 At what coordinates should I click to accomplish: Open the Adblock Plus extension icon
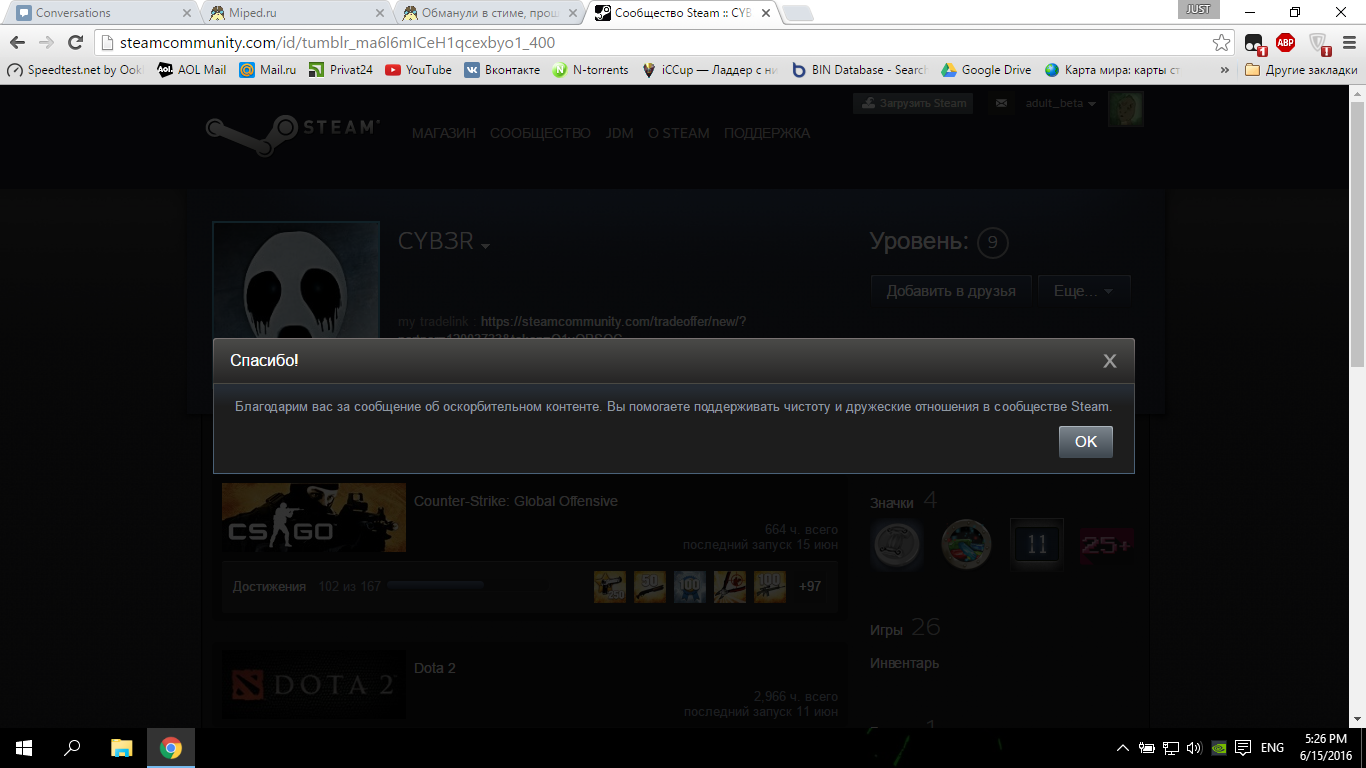[x=1285, y=43]
